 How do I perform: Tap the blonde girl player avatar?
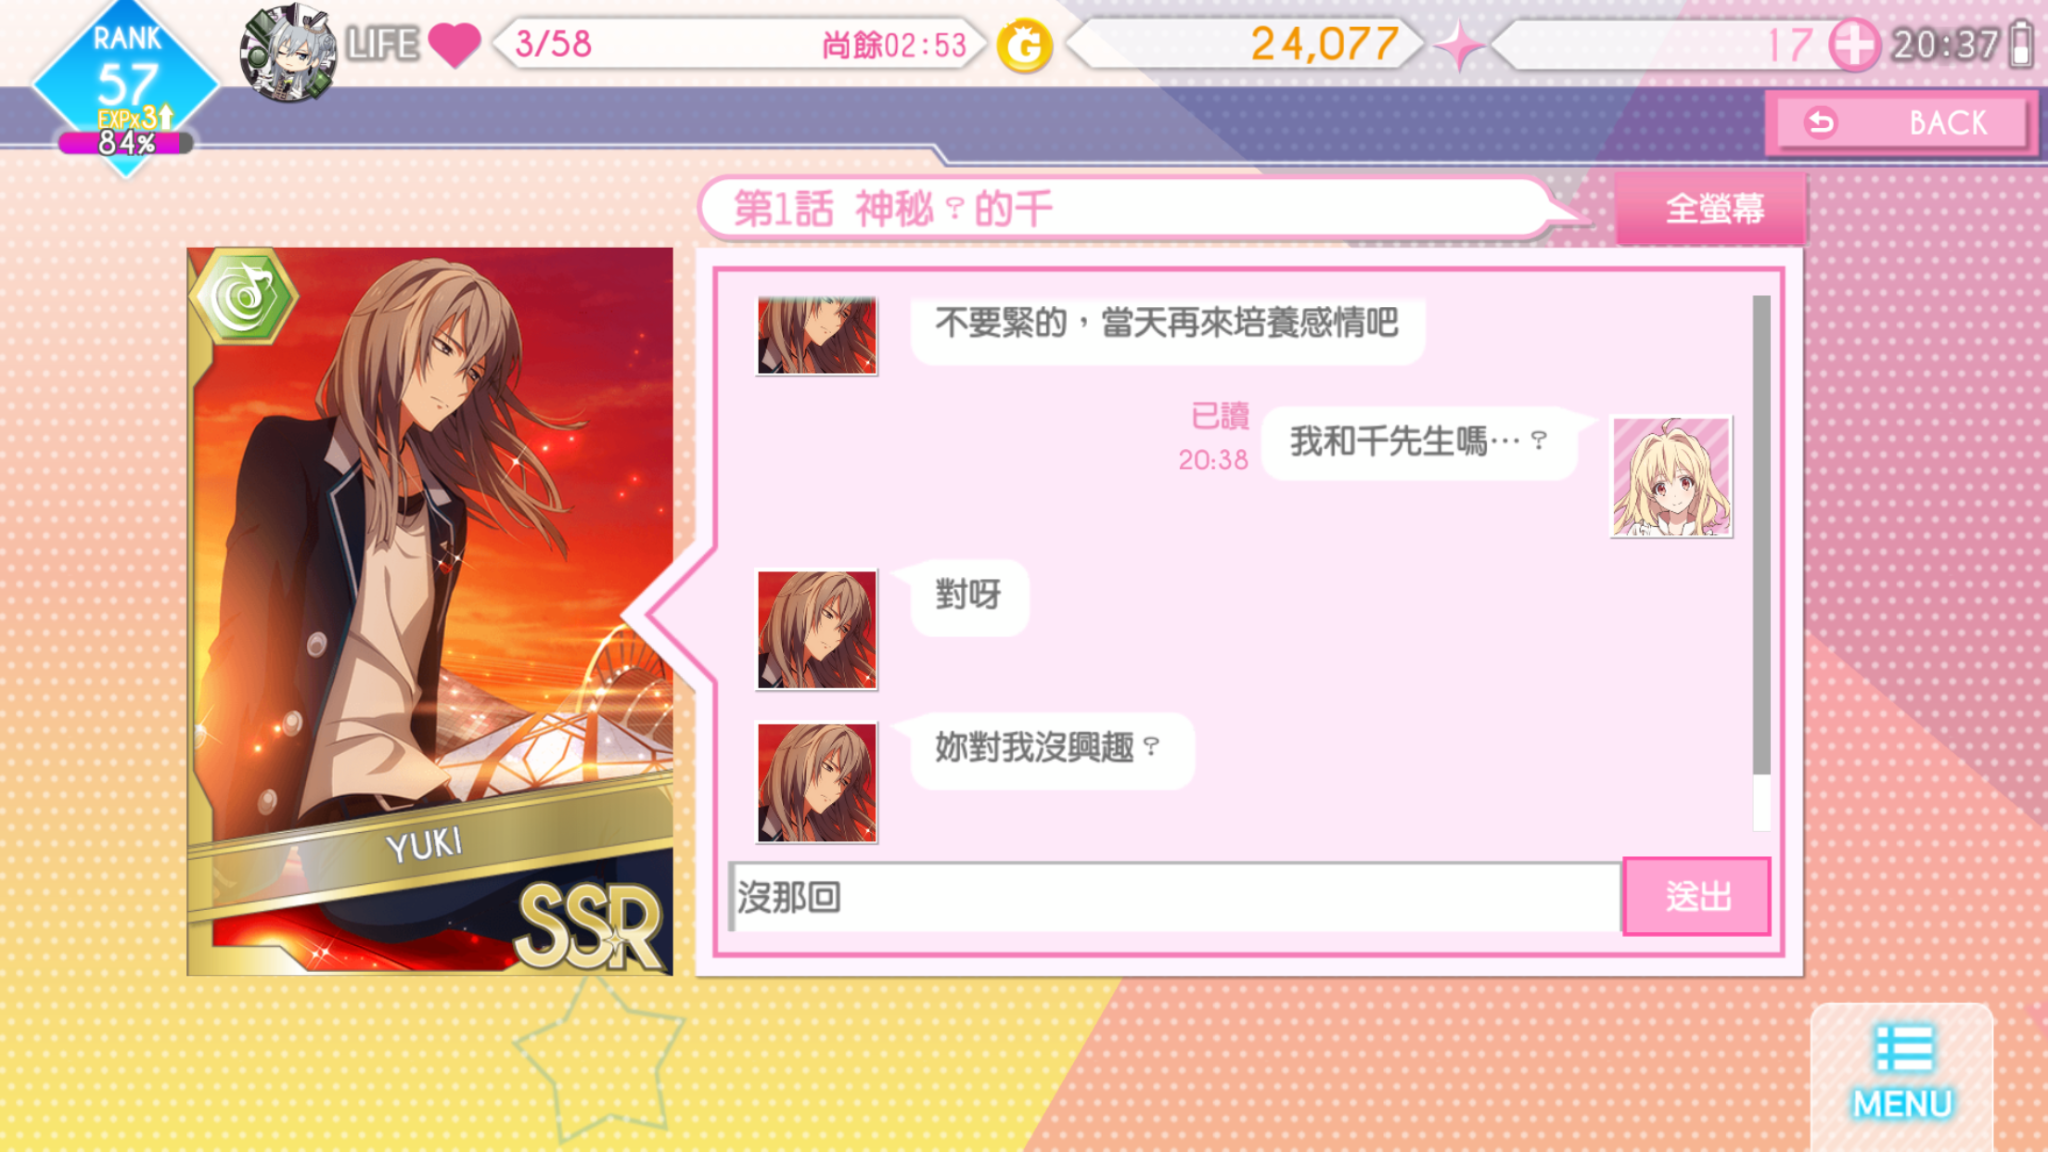pos(1671,477)
